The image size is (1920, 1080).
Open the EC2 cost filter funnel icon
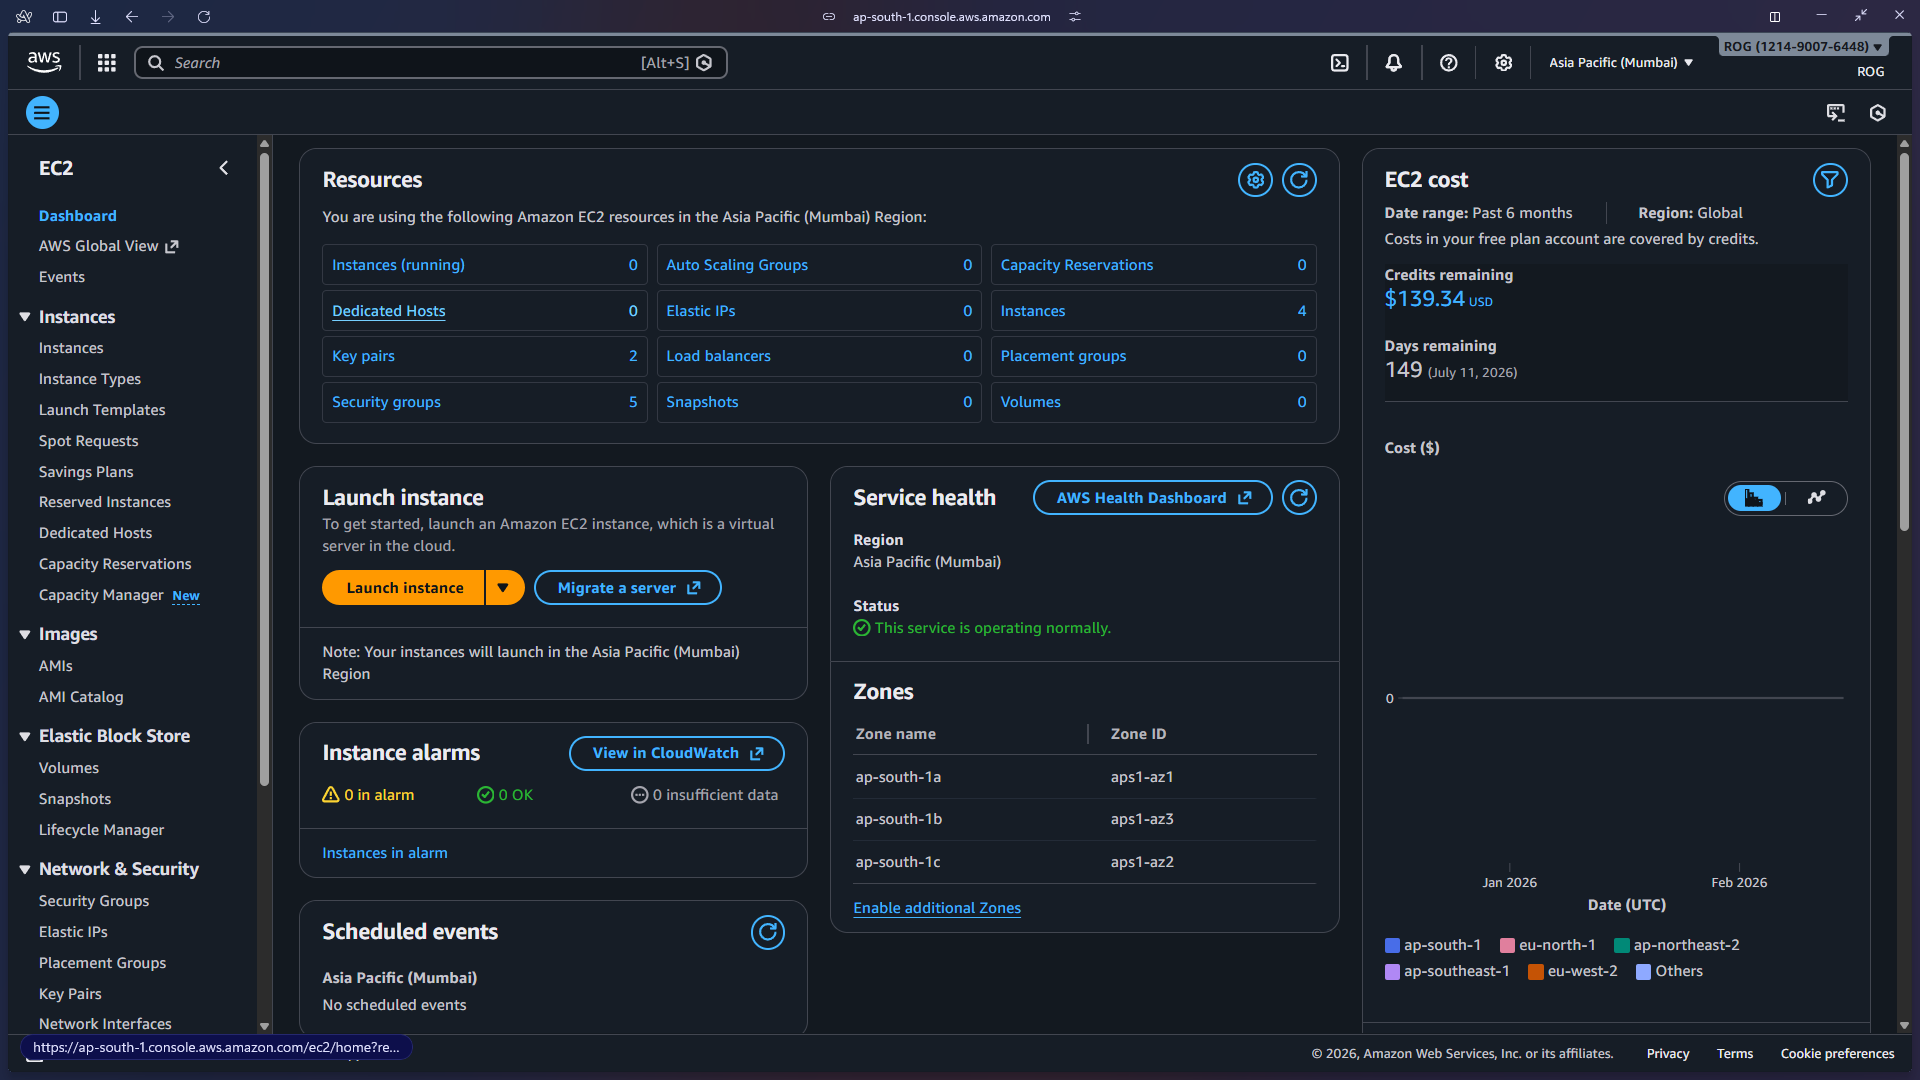pos(1830,180)
